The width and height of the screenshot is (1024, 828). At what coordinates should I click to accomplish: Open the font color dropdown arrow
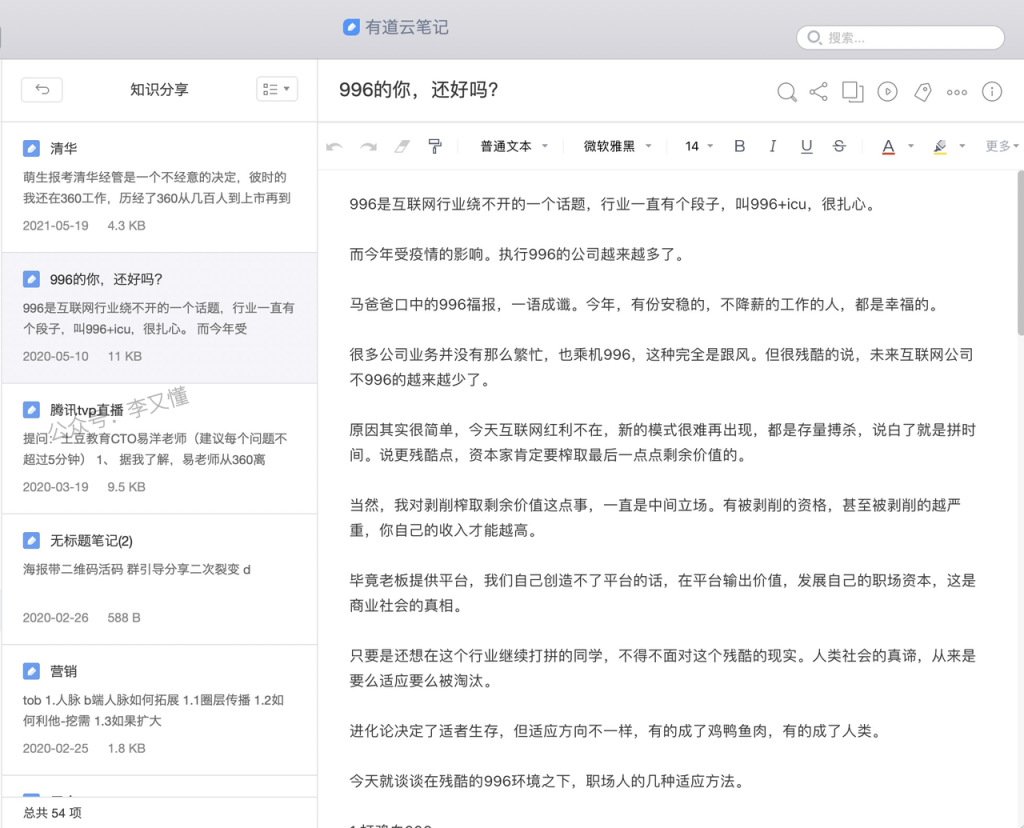(910, 146)
